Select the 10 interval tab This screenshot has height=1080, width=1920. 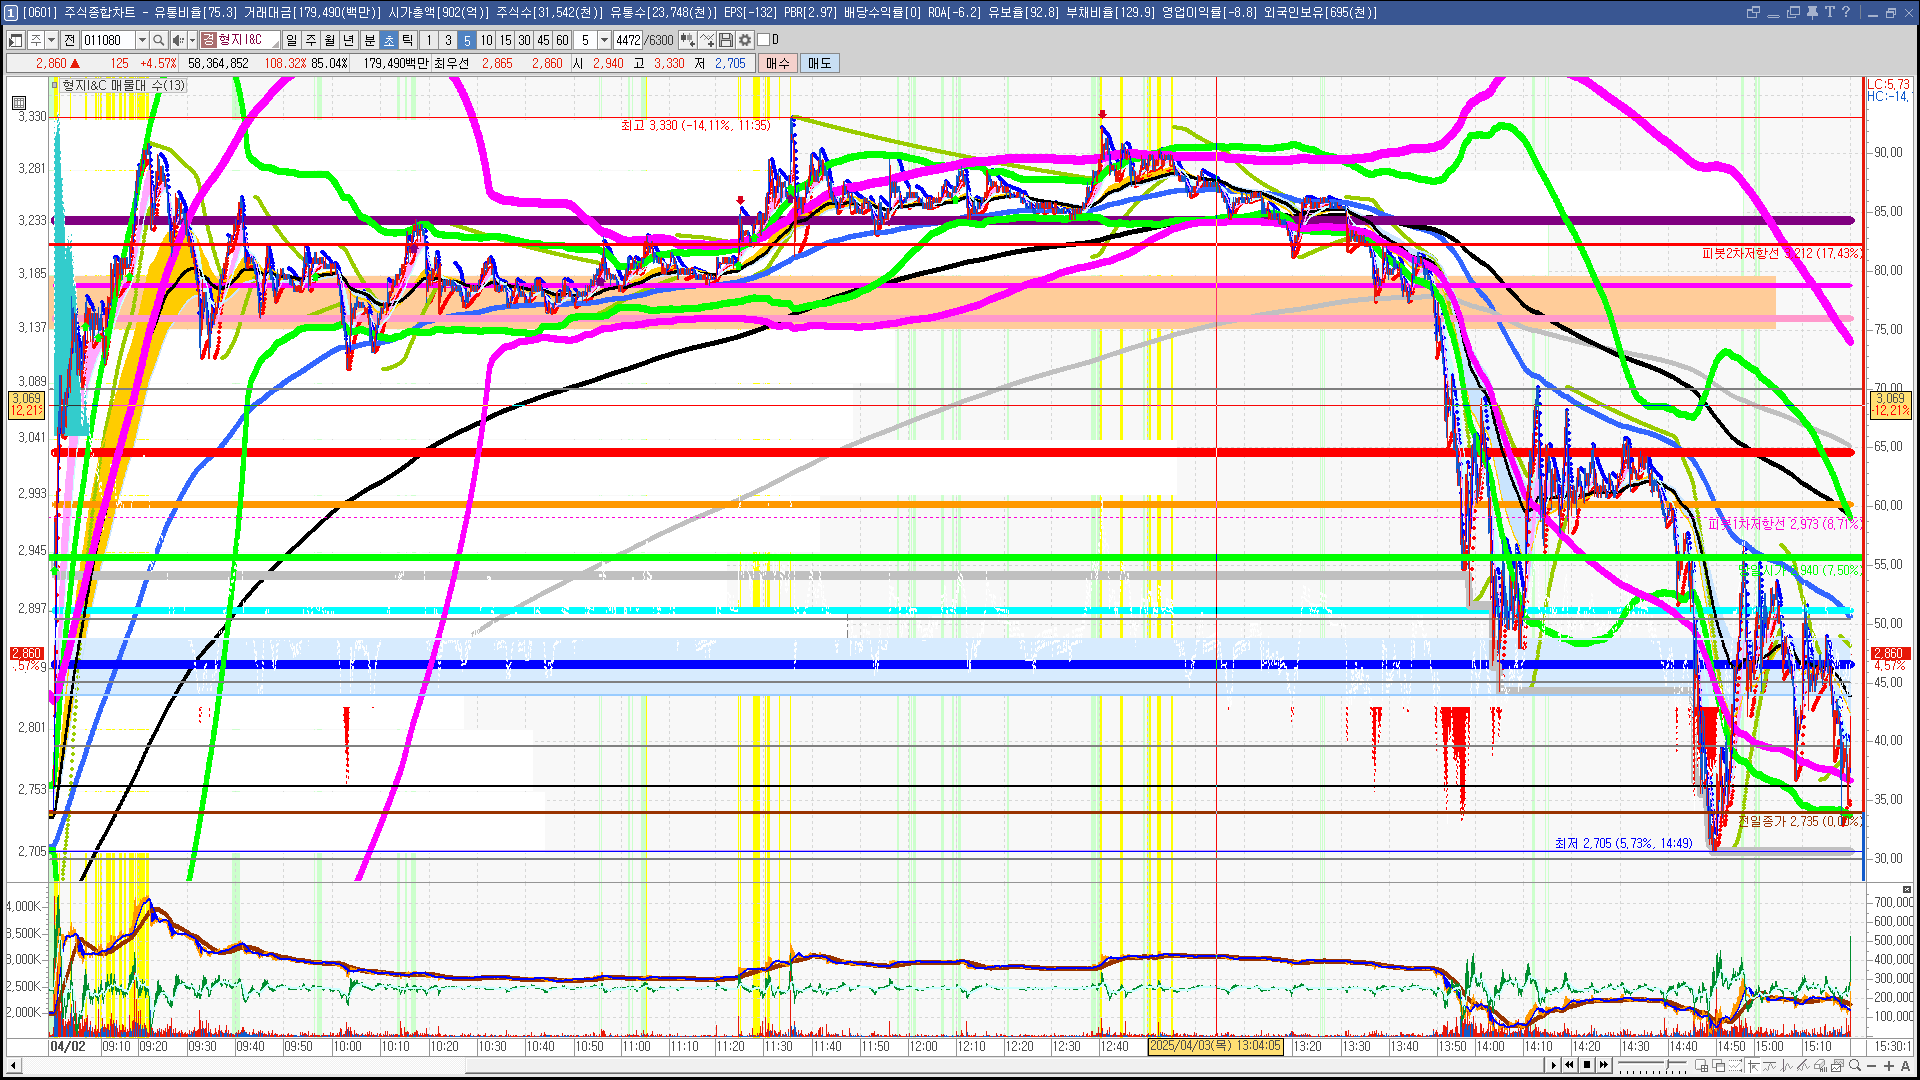(x=486, y=40)
